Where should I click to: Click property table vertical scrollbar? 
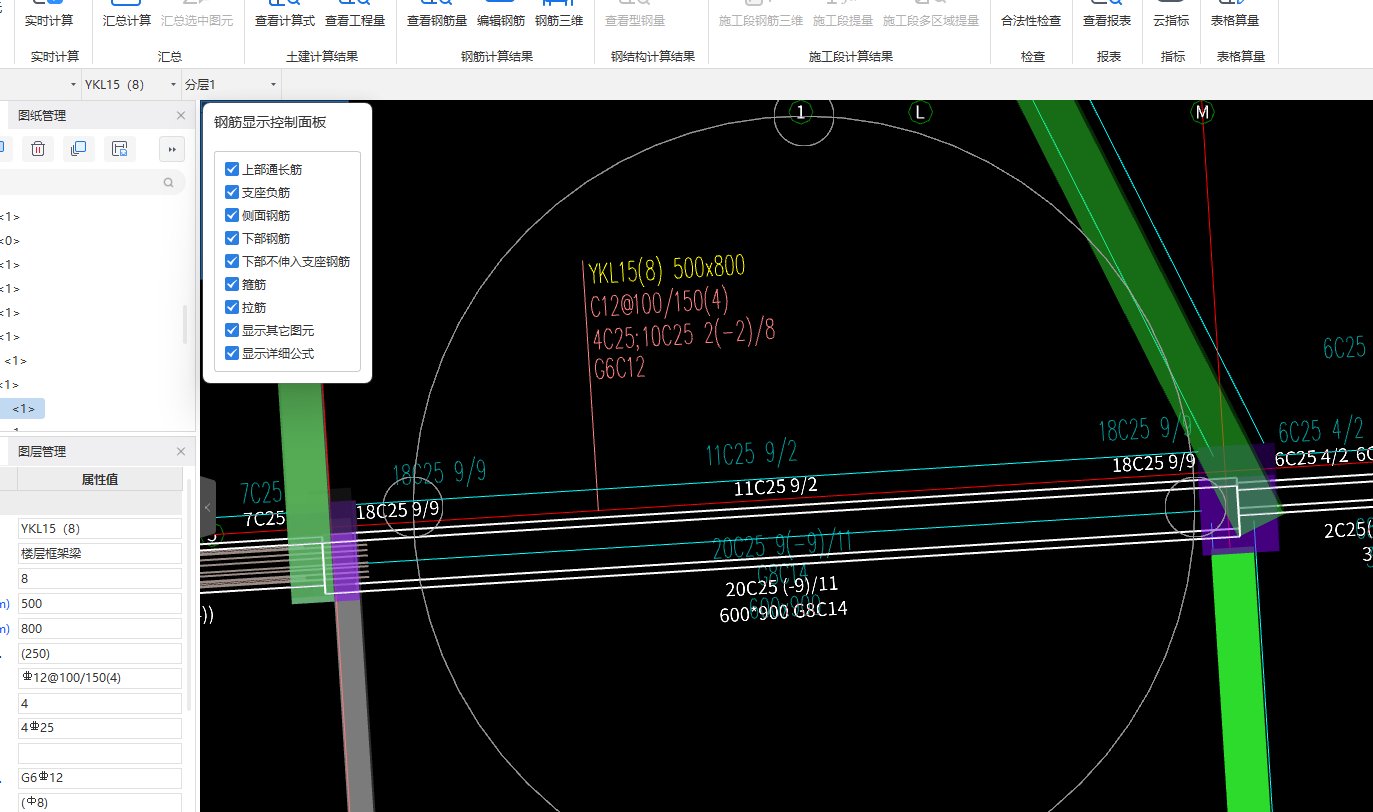[189, 595]
